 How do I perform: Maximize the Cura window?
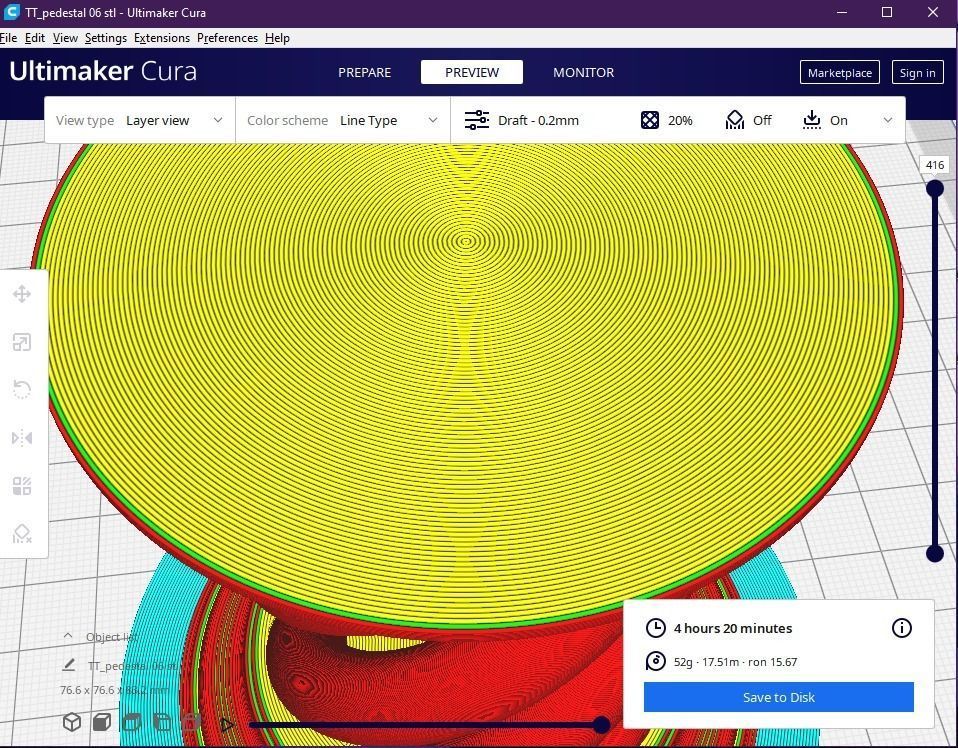(887, 12)
